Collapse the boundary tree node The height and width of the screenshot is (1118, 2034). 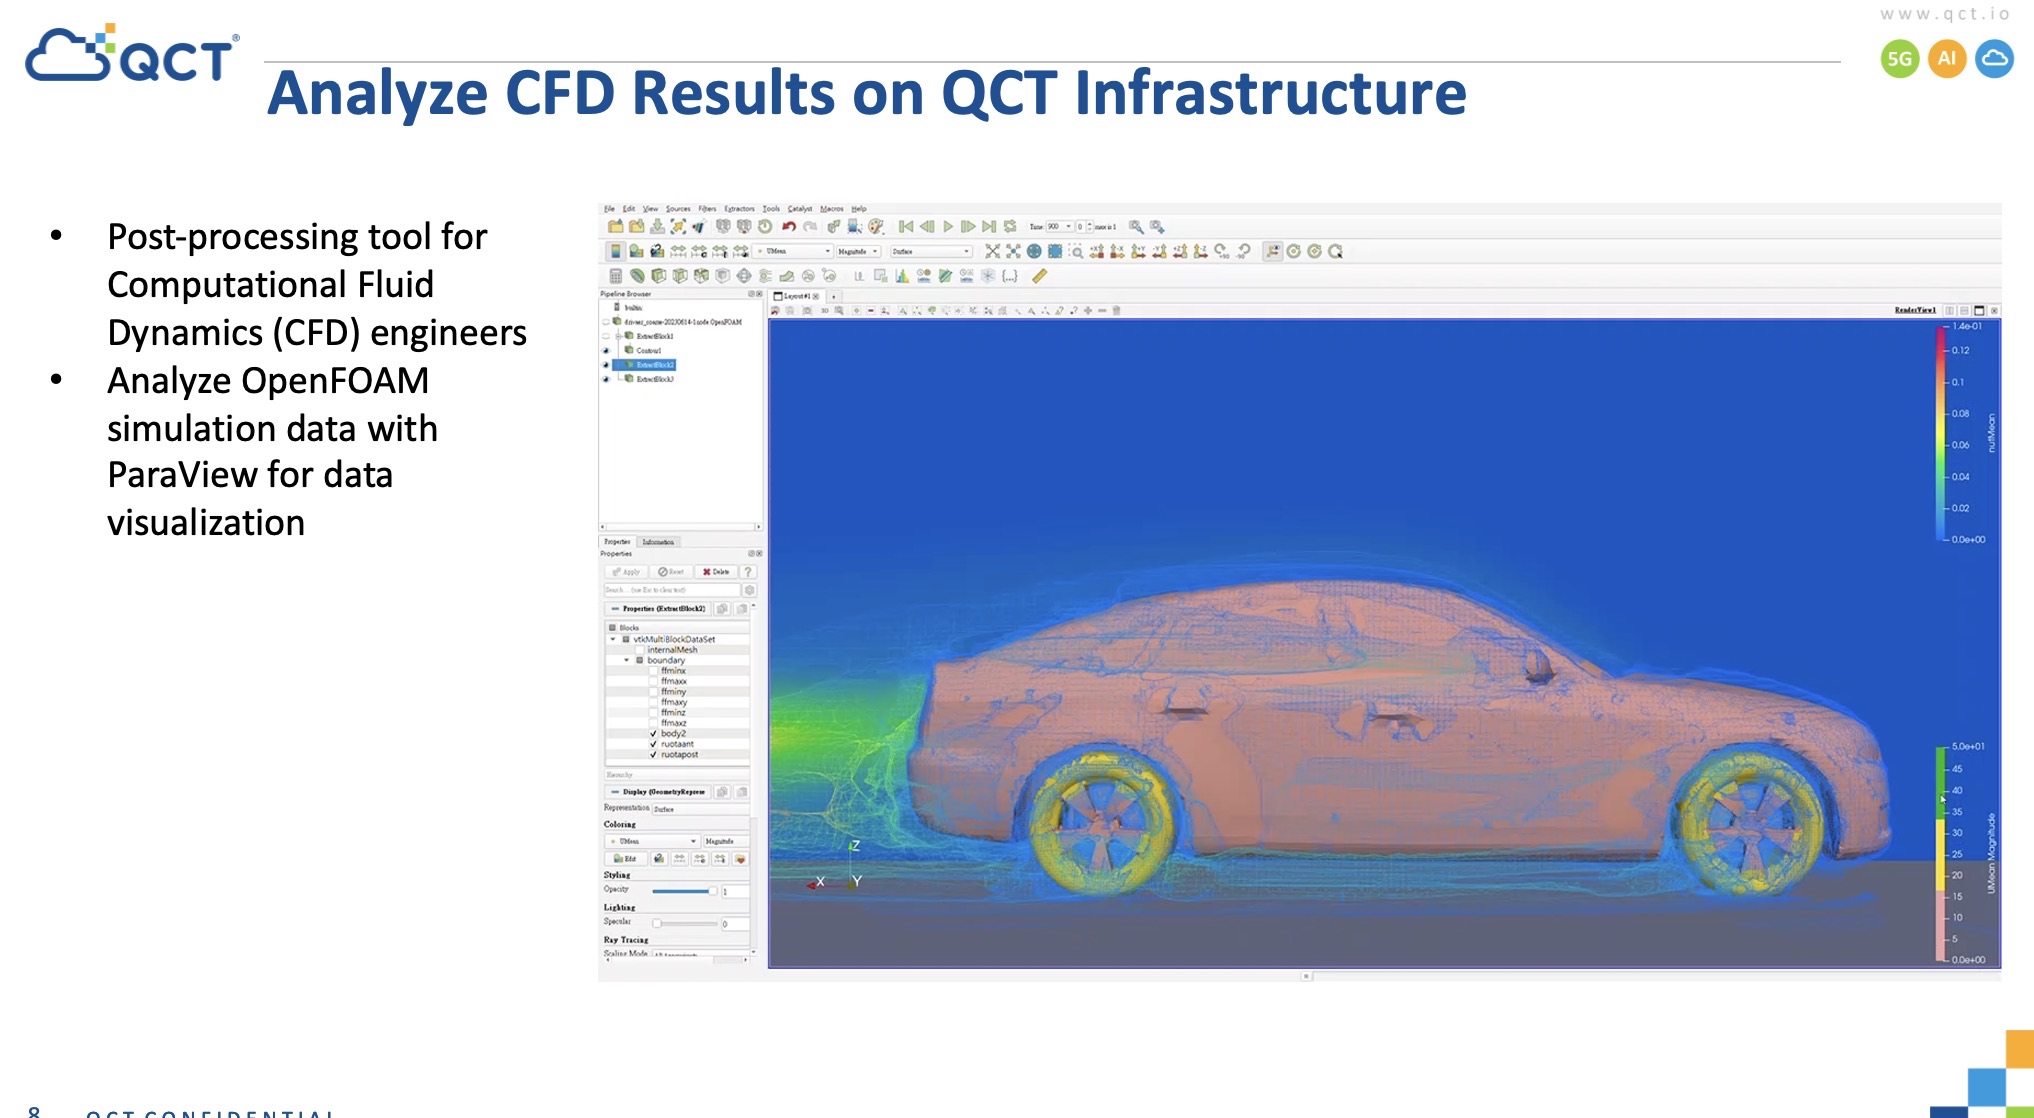click(x=627, y=660)
